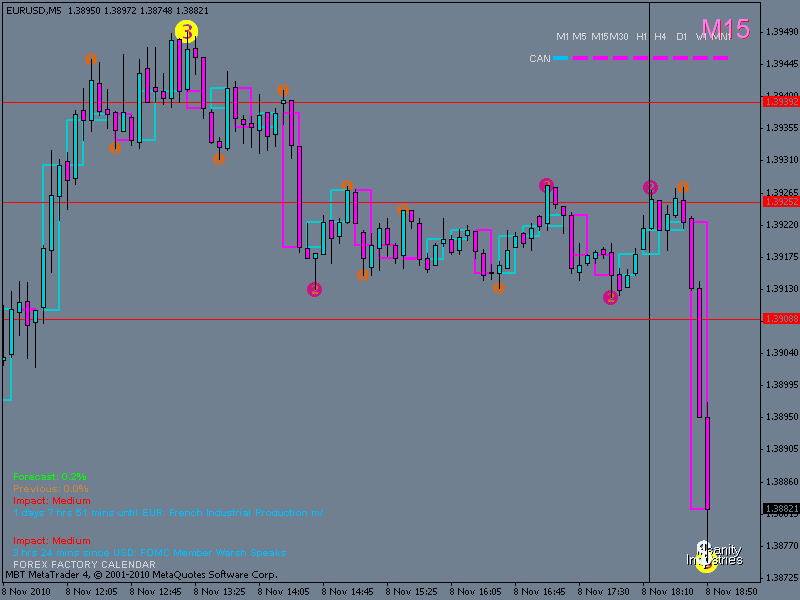Click the 1.39355 price scale label

[782, 128]
